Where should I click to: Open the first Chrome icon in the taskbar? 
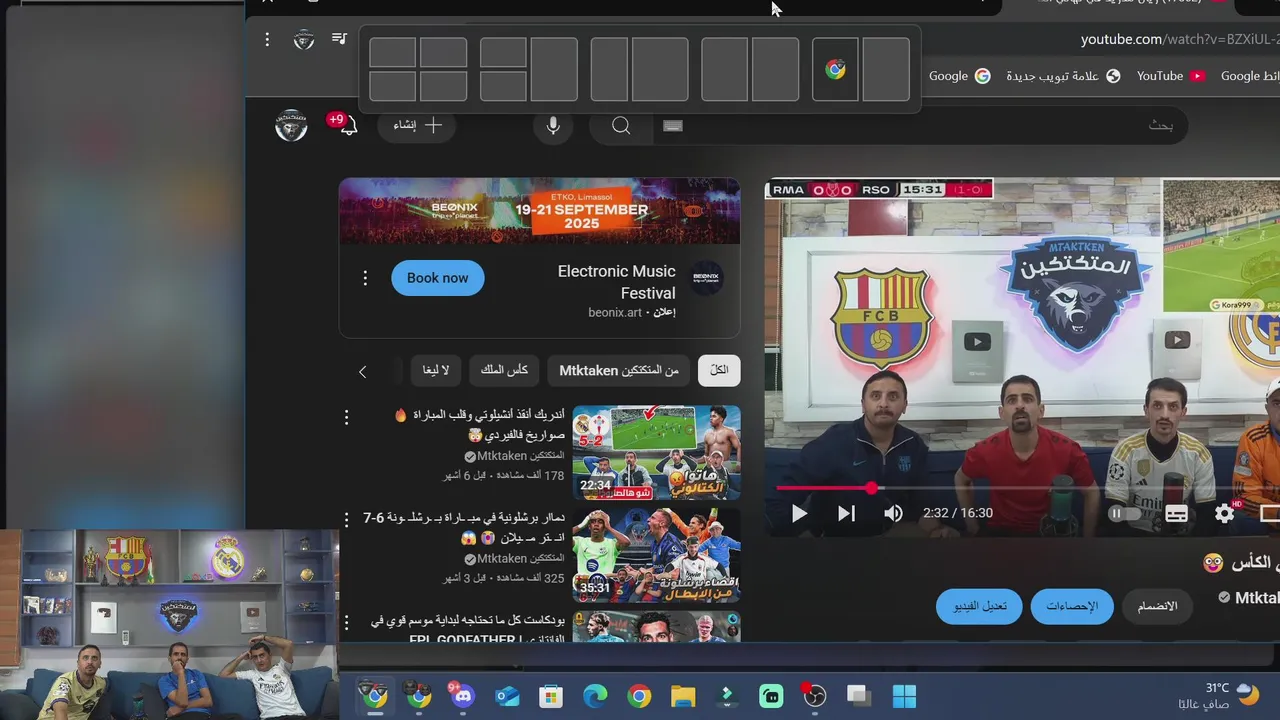click(375, 696)
